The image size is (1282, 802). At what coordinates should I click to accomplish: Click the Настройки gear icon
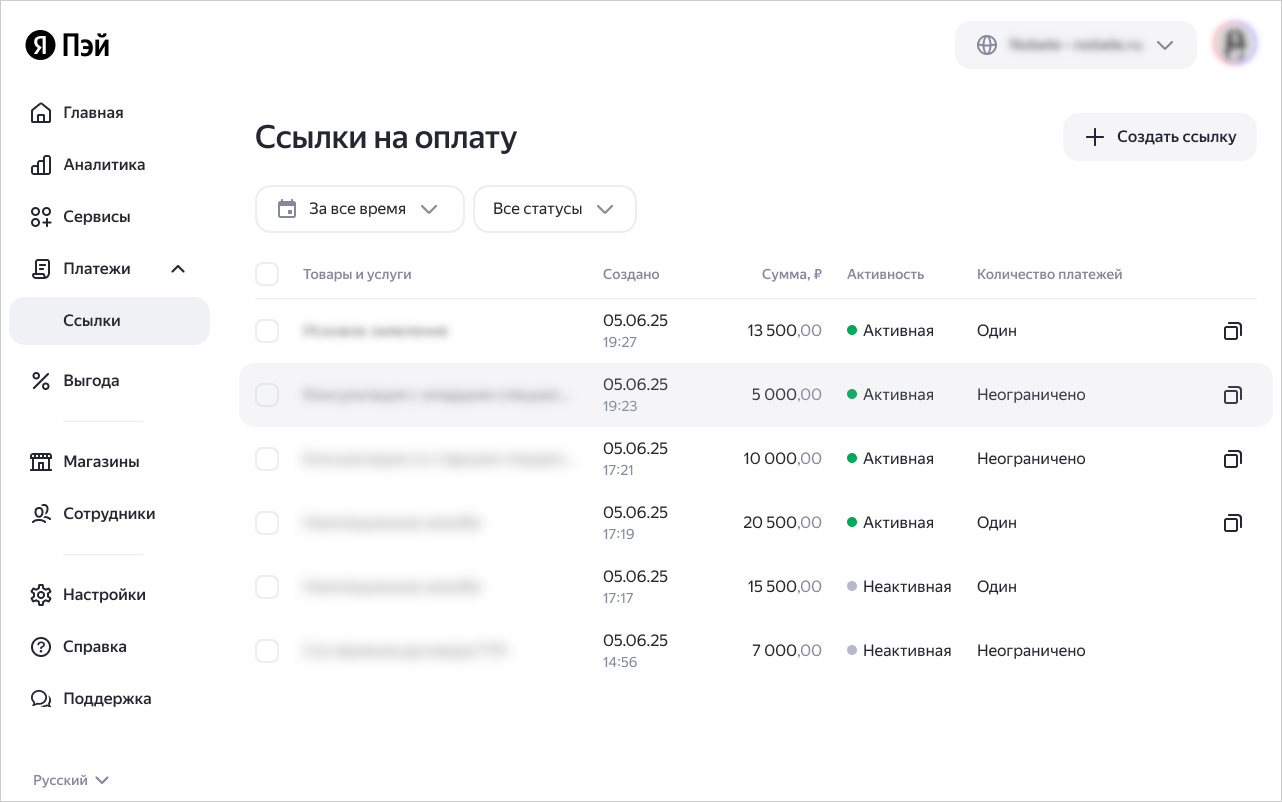[x=41, y=595]
